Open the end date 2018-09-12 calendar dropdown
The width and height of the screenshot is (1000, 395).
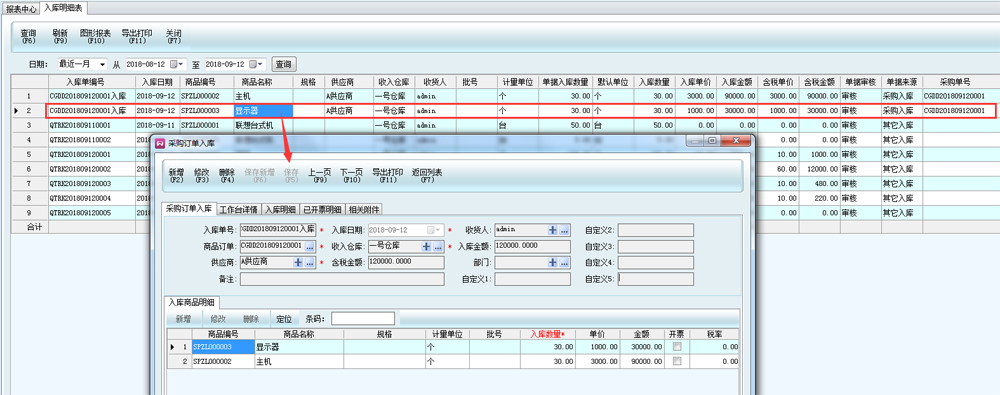click(260, 64)
